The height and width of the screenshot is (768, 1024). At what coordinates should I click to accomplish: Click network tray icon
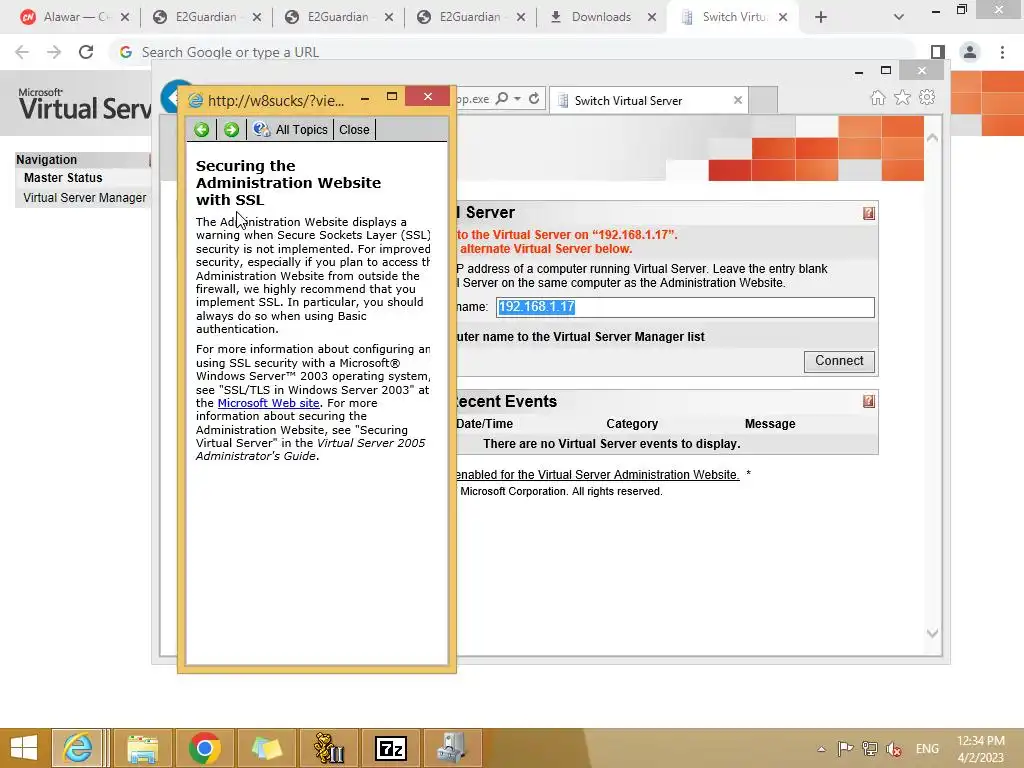pyautogui.click(x=869, y=748)
